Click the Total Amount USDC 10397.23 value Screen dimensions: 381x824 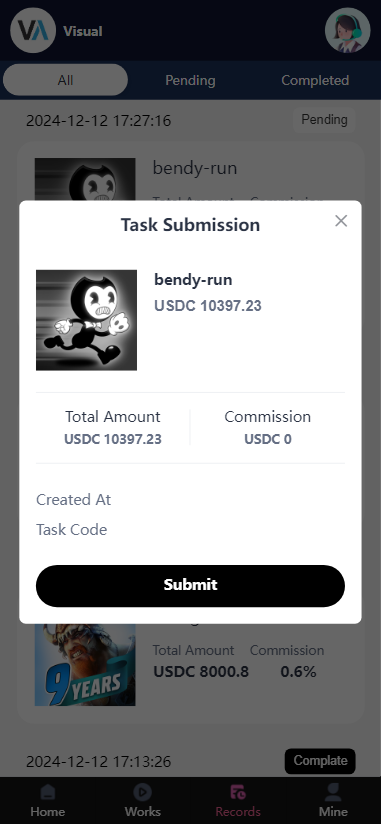click(112, 439)
